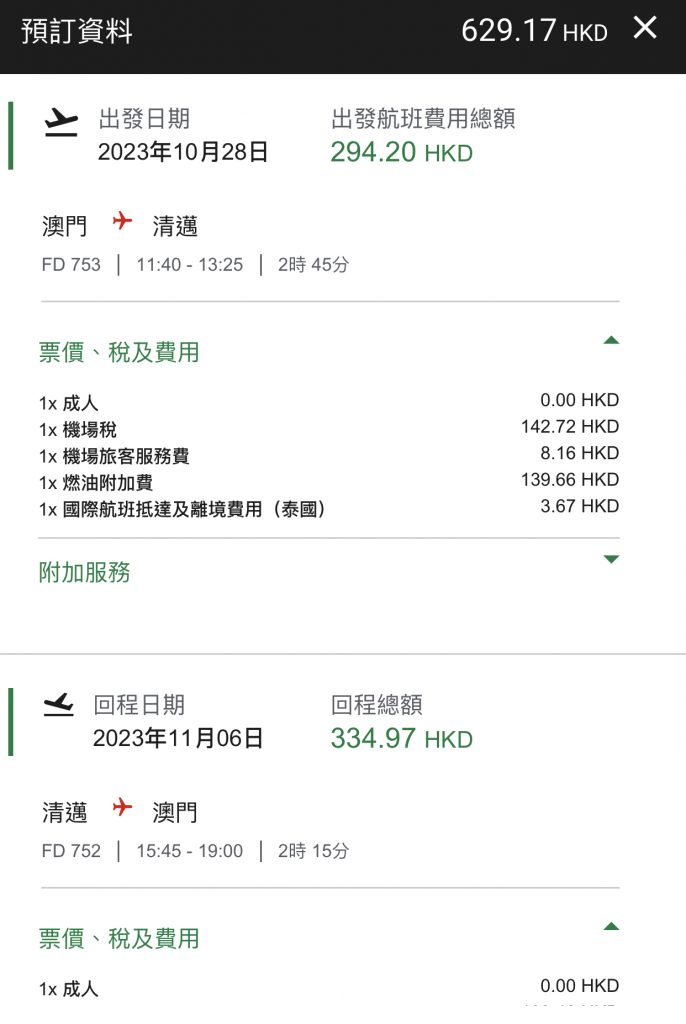
Task: Click return date 2023年11月06日
Action: click(x=178, y=738)
